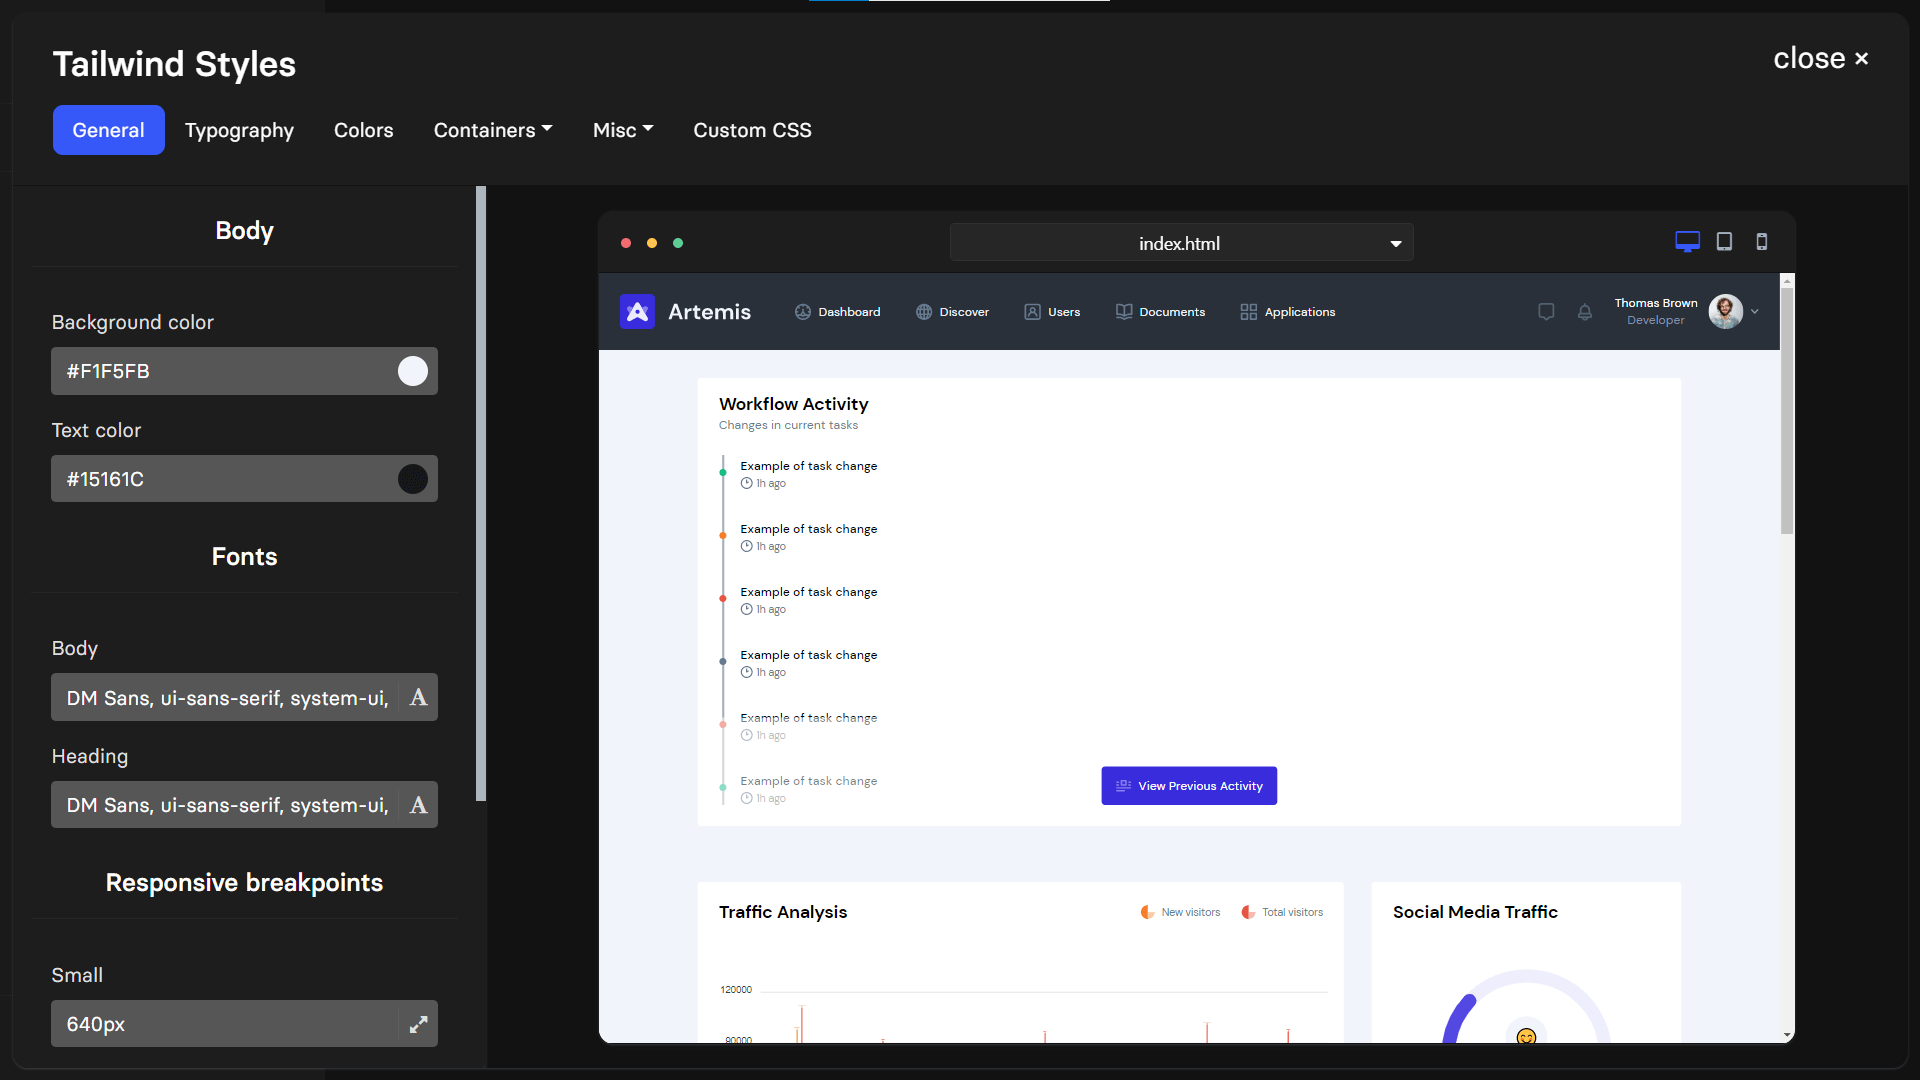
Task: Switch preview to mobile phone view
Action: (1761, 242)
